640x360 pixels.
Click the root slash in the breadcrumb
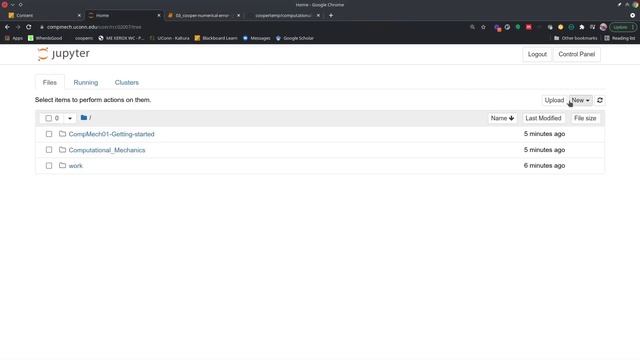[x=90, y=118]
